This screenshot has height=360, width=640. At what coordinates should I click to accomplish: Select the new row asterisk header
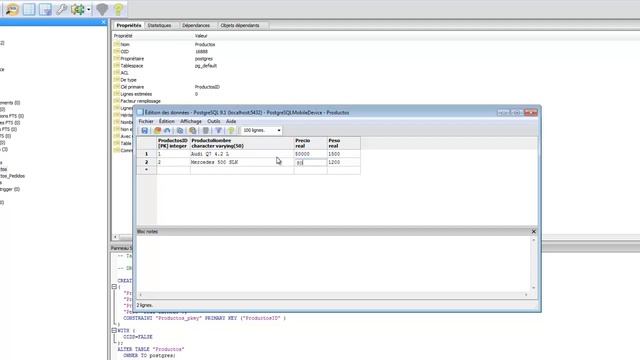point(147,170)
